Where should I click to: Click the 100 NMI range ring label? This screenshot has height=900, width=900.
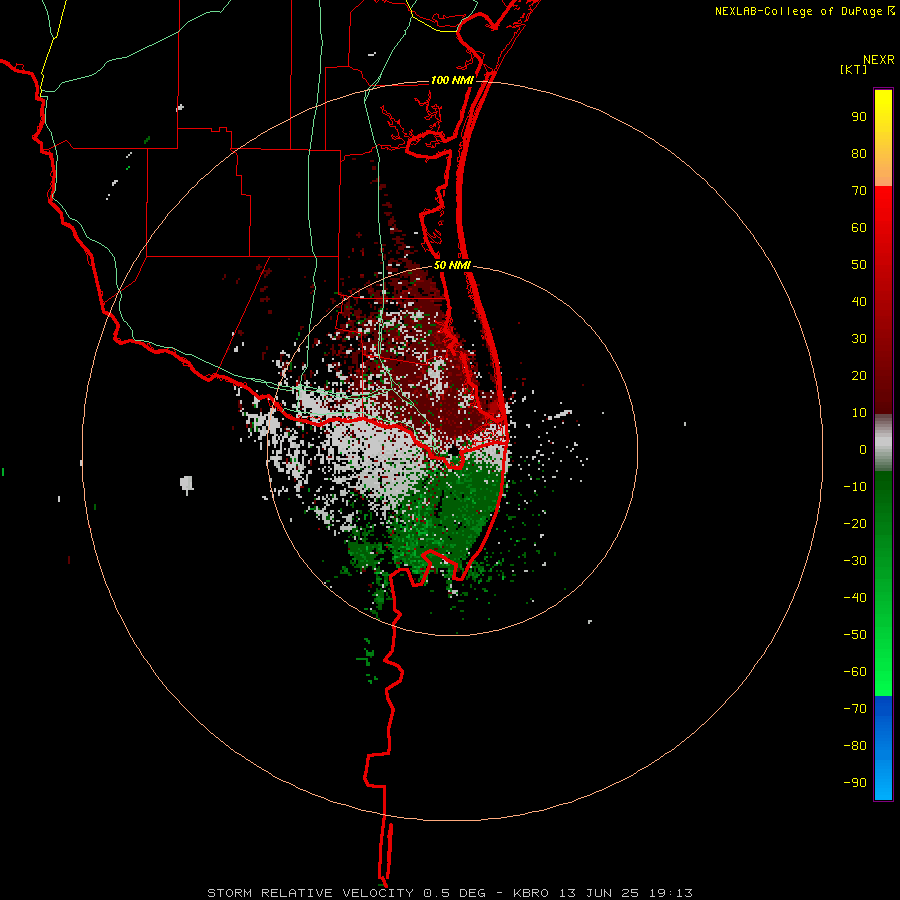[452, 80]
